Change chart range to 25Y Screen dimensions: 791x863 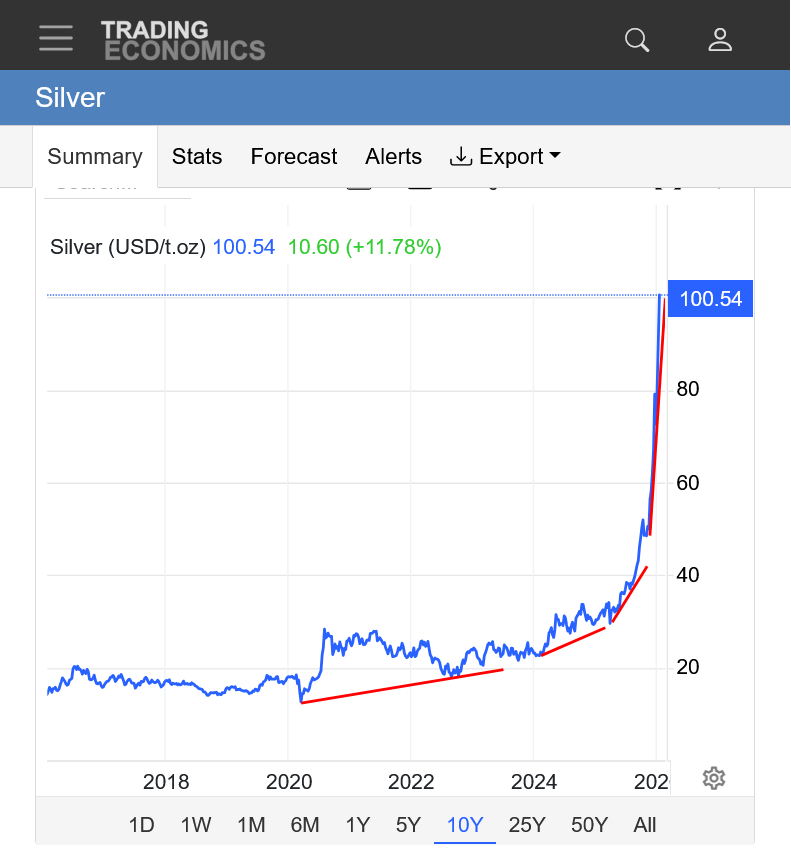pyautogui.click(x=526, y=825)
